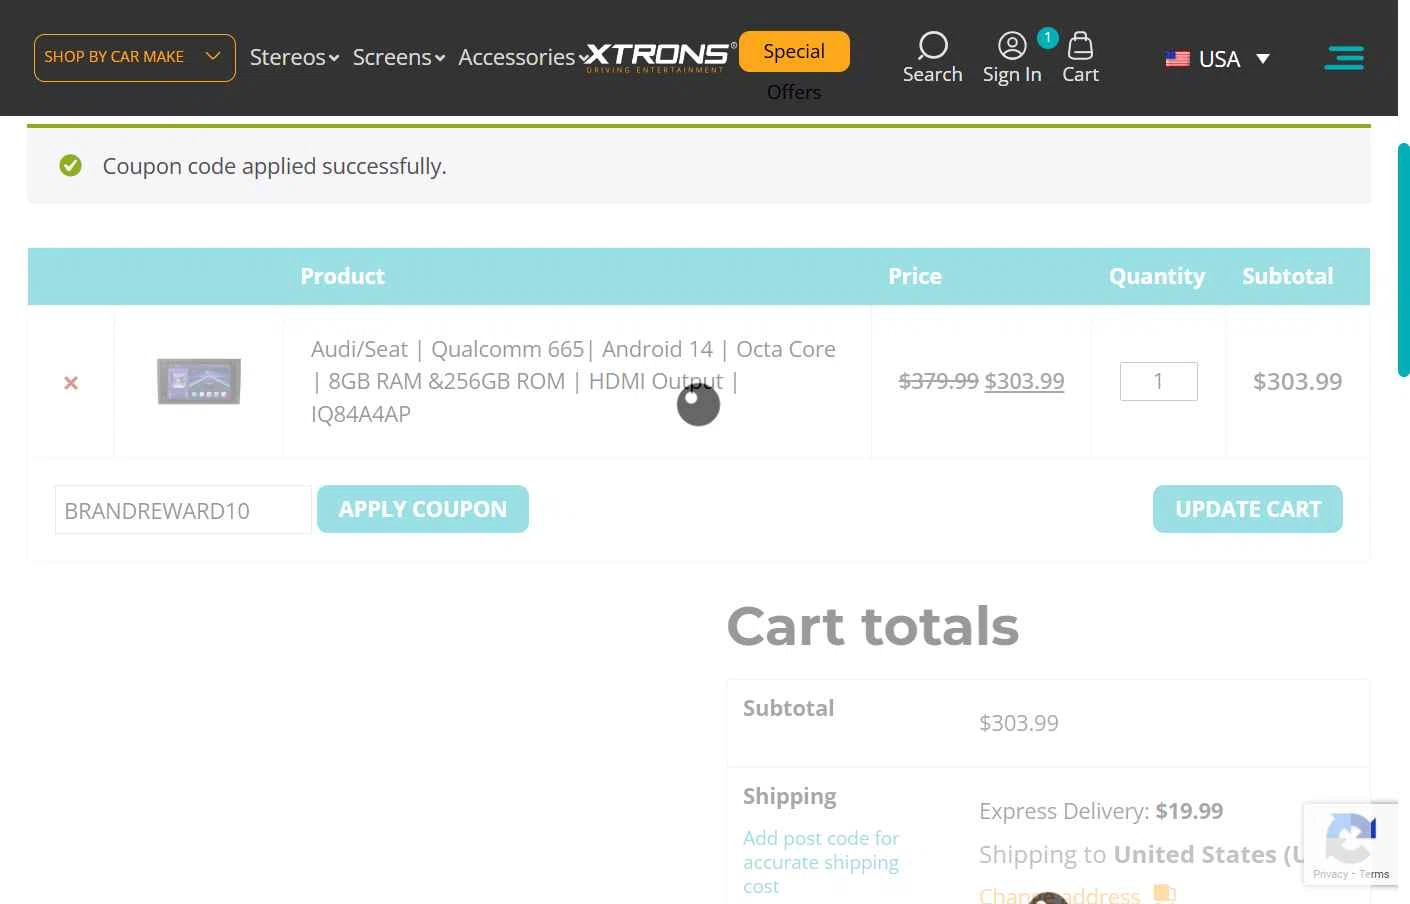Click the USA flag icon

coord(1177,59)
